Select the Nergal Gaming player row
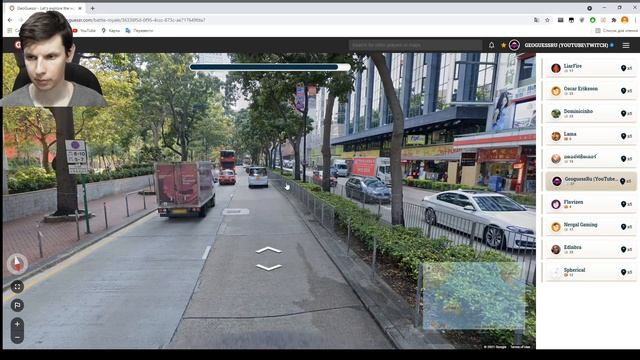Screen dimensions: 640x360 click(590, 227)
